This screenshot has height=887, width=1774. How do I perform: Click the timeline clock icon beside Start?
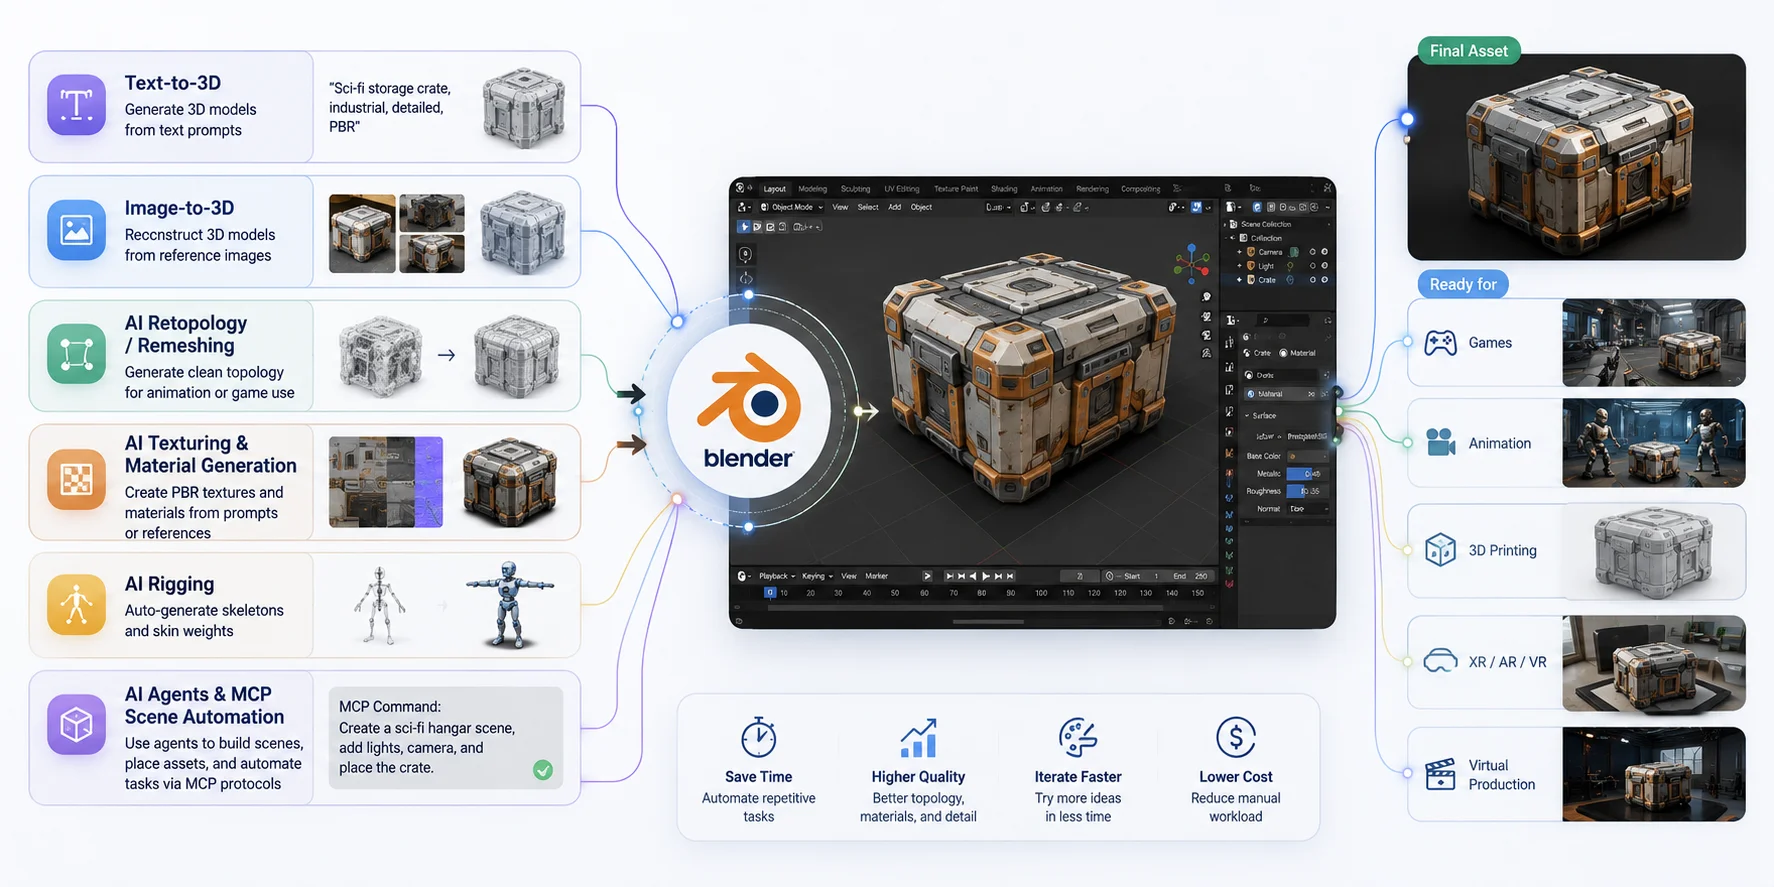[x=1109, y=576]
